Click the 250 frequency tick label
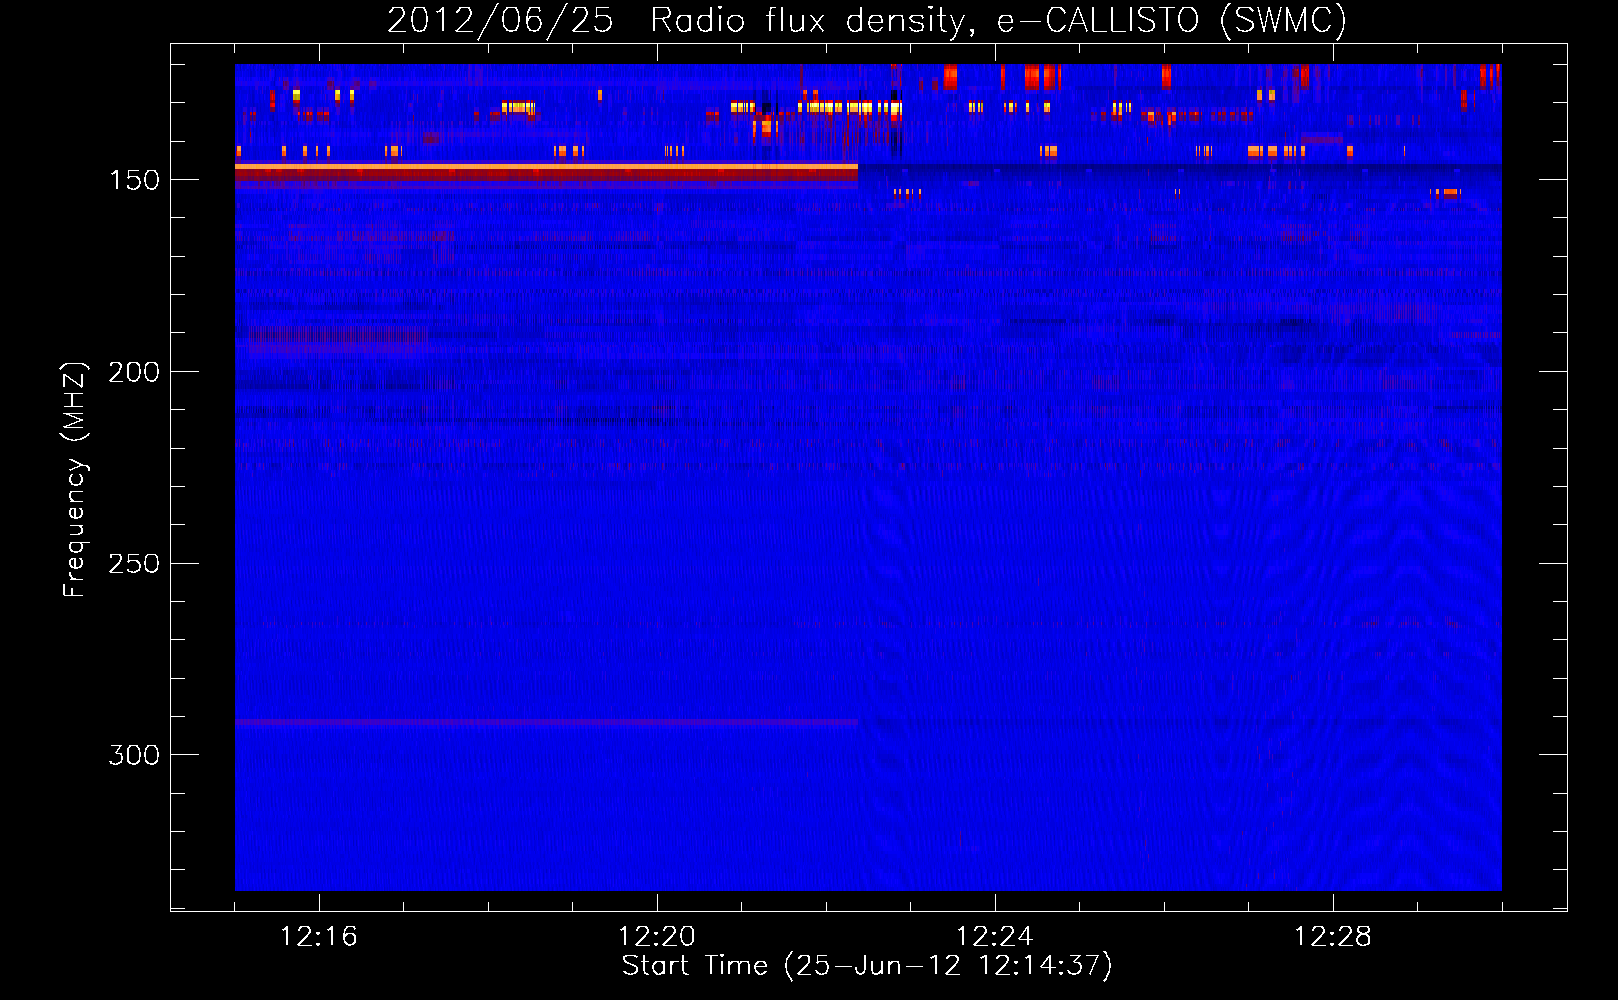This screenshot has height=1000, width=1618. 134,564
